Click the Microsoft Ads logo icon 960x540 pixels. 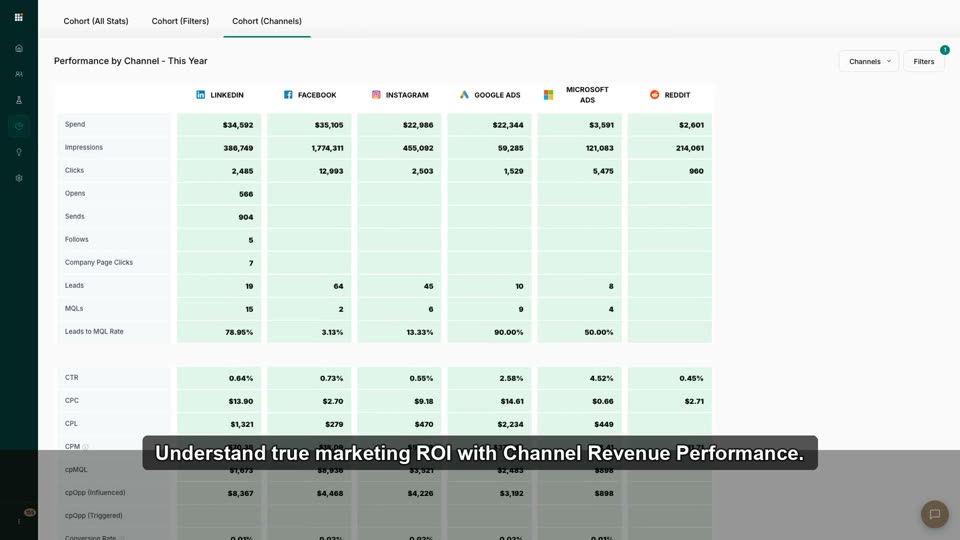pyautogui.click(x=549, y=95)
